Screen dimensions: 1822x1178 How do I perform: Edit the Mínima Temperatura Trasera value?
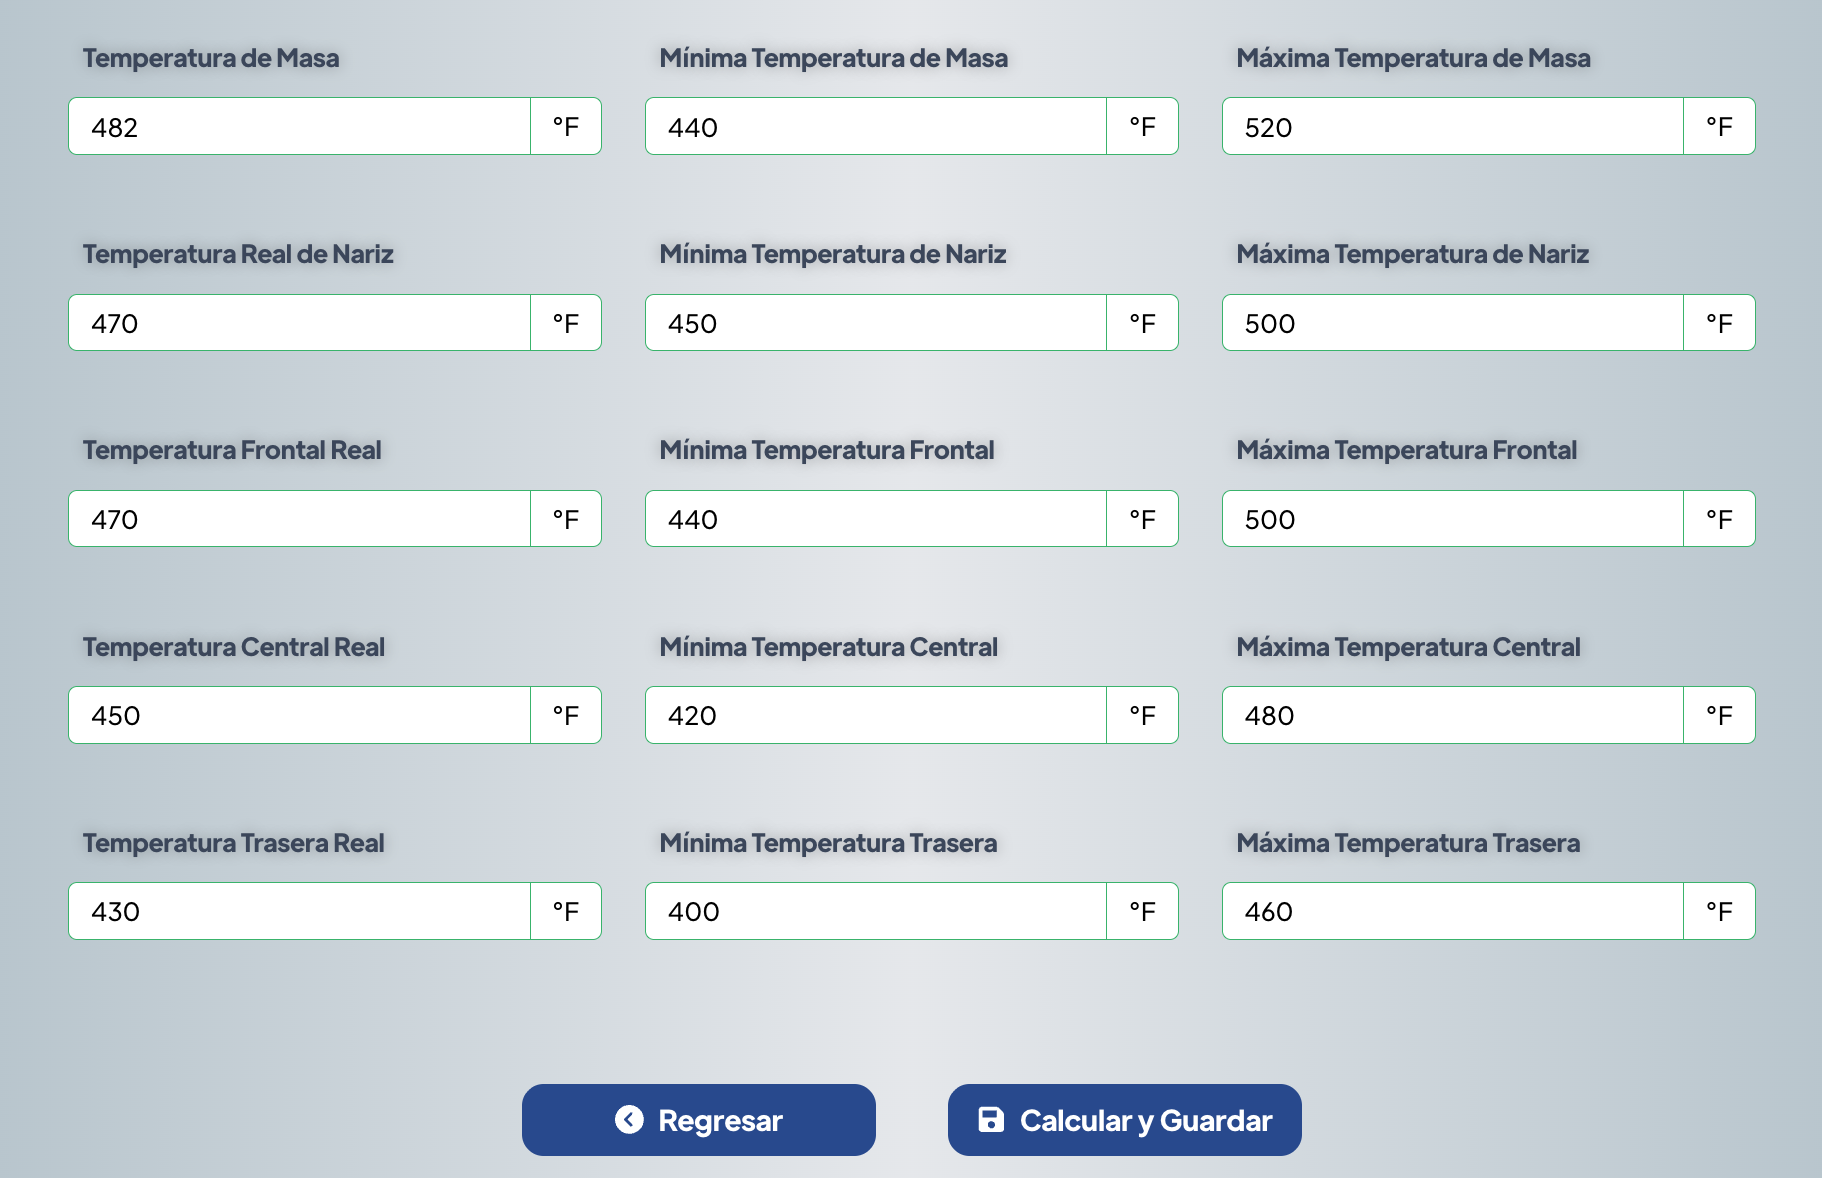[x=876, y=911]
